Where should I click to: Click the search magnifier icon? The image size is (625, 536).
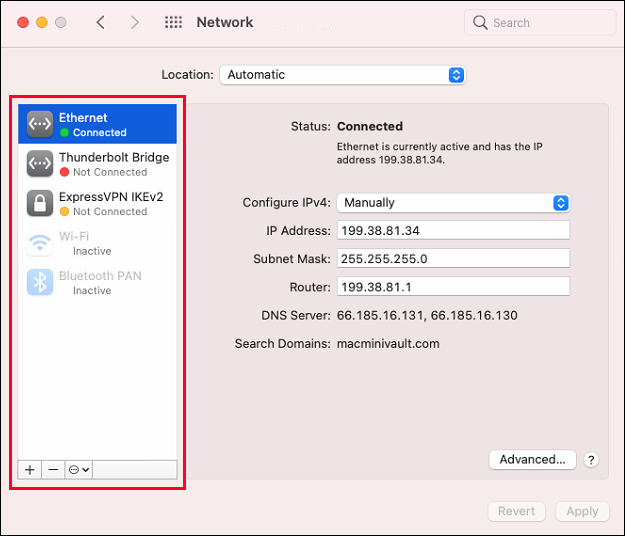pos(480,22)
